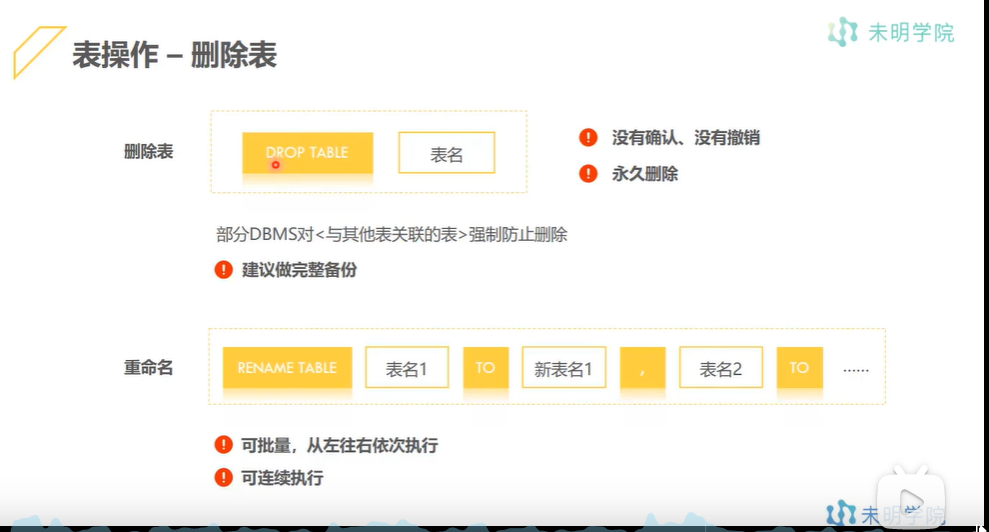The height and width of the screenshot is (532, 989).
Task: Click the text 建议做完整备份
Action: point(300,270)
